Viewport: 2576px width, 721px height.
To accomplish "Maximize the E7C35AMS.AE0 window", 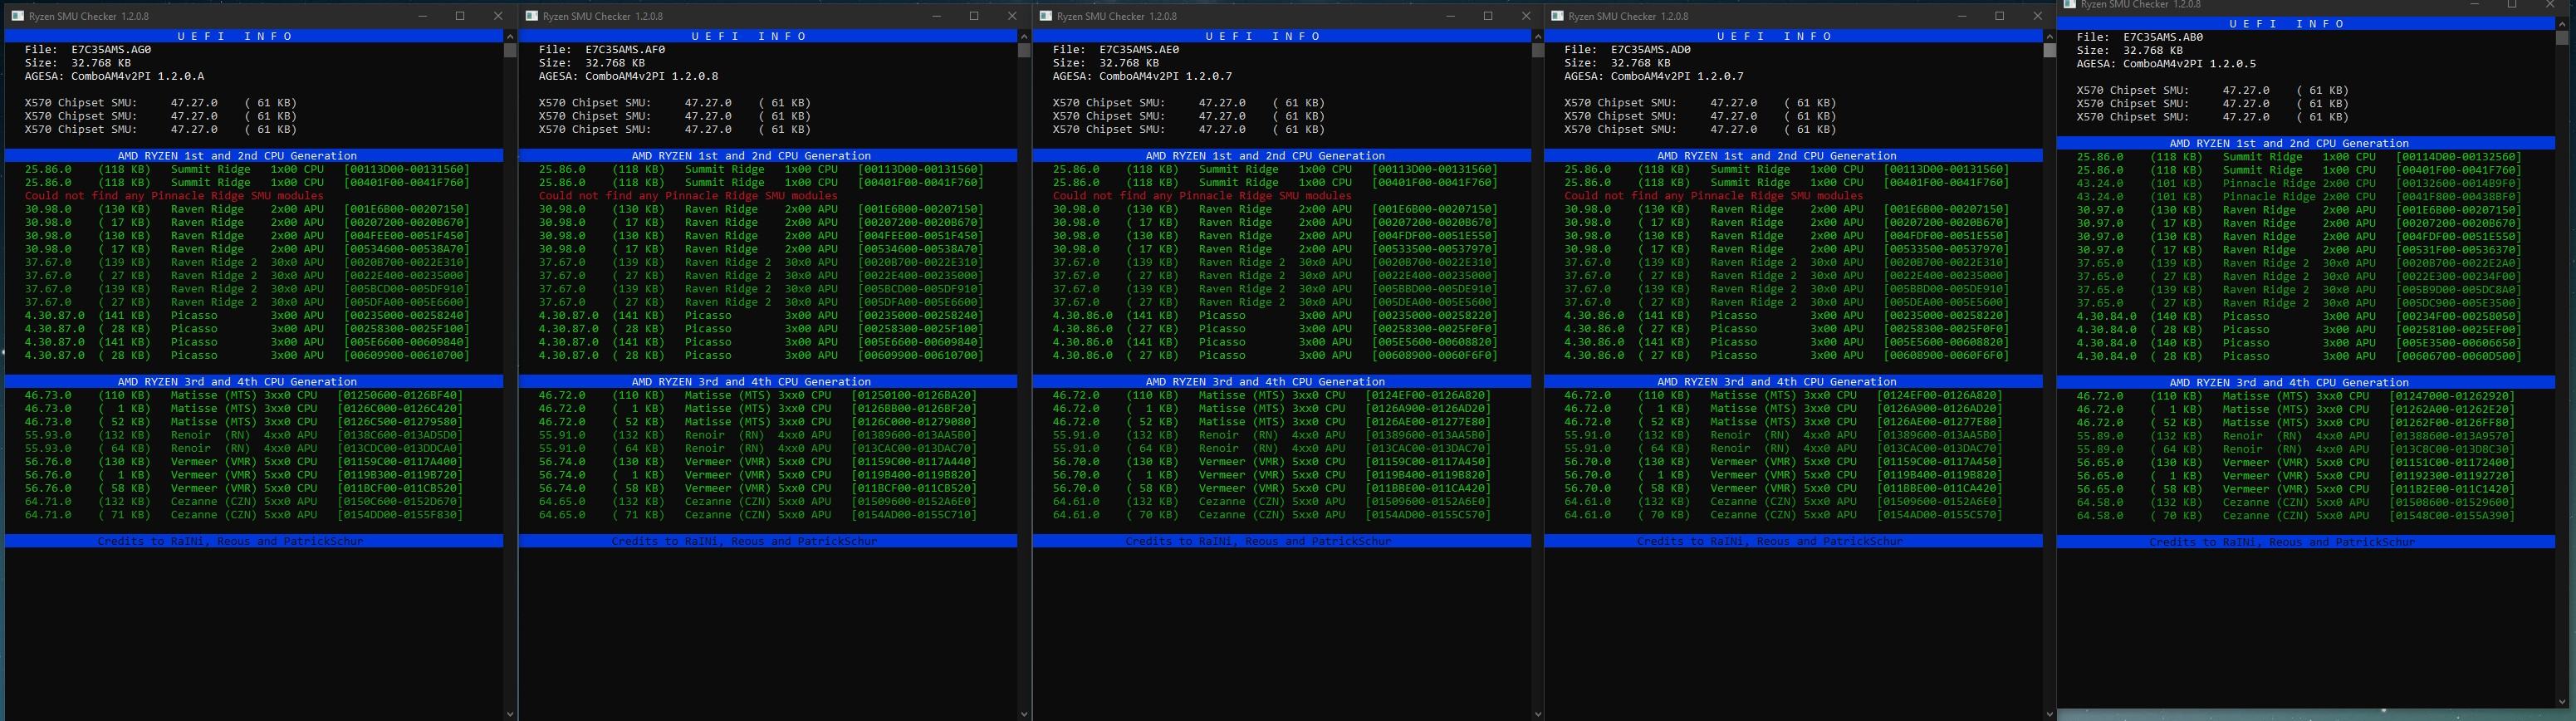I will click(x=1488, y=16).
